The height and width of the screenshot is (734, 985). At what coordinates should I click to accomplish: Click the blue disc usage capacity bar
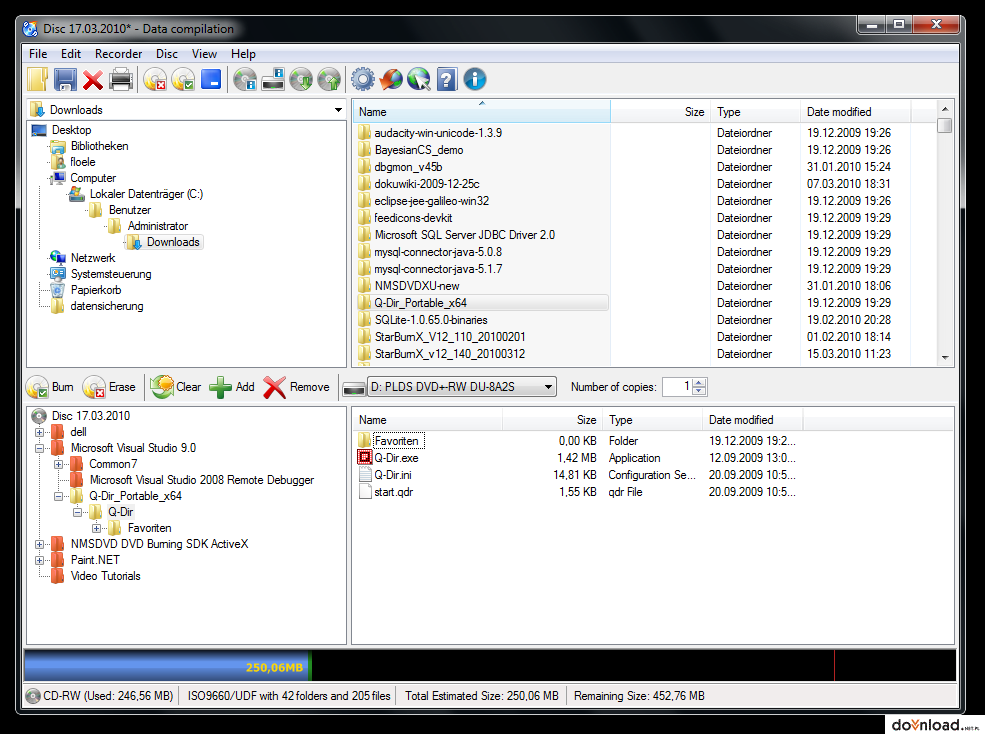(167, 666)
